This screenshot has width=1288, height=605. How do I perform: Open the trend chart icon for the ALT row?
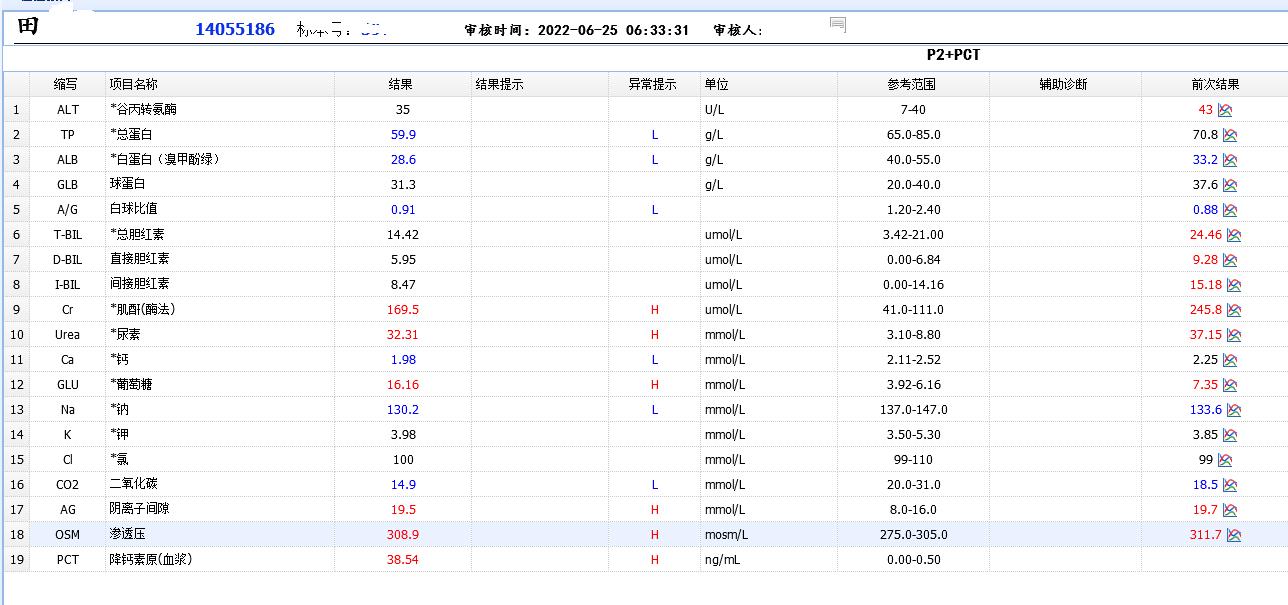pyautogui.click(x=1225, y=110)
